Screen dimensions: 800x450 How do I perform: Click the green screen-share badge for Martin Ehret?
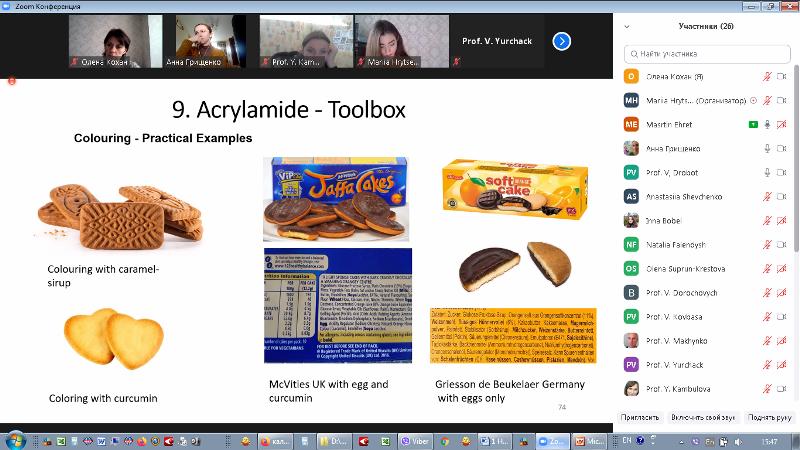753,124
